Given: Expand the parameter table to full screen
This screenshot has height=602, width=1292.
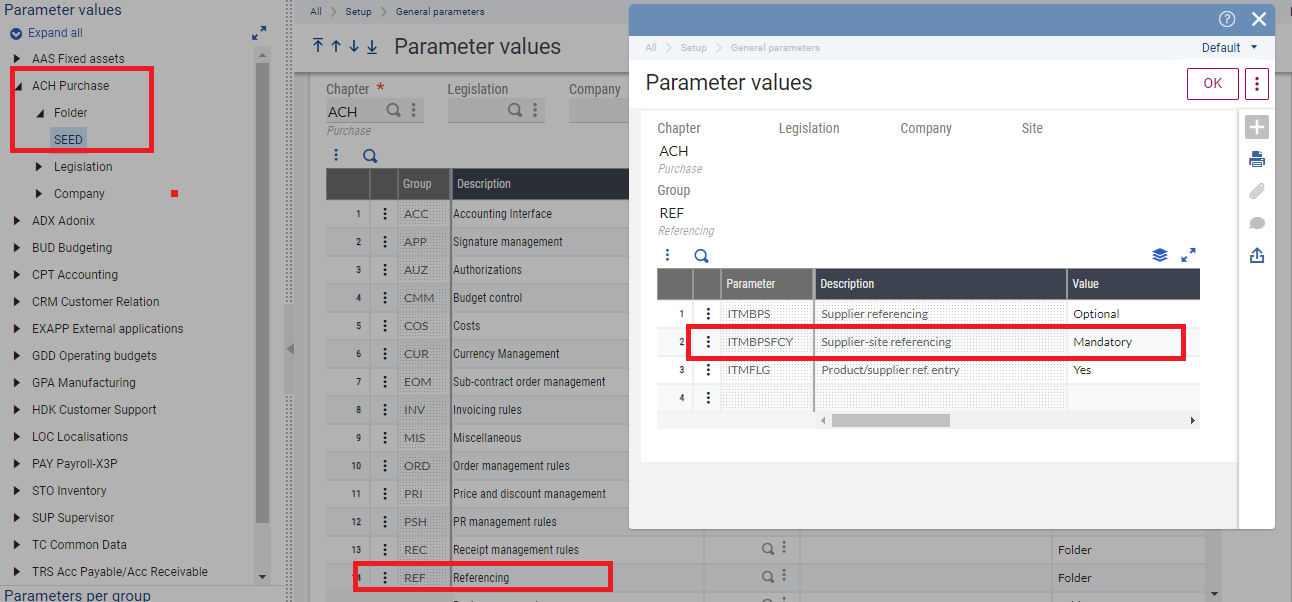Looking at the screenshot, I should [x=1189, y=255].
